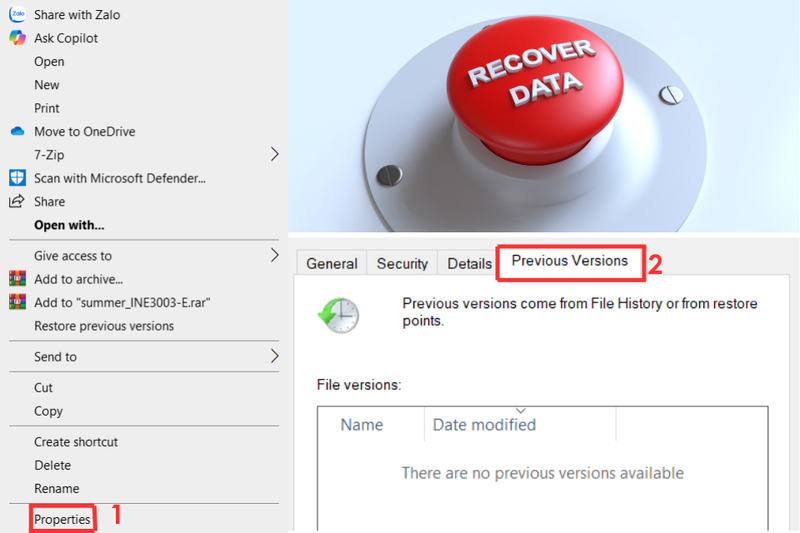
Task: Click the Copilot icon next to Ask Copilot
Action: point(17,38)
